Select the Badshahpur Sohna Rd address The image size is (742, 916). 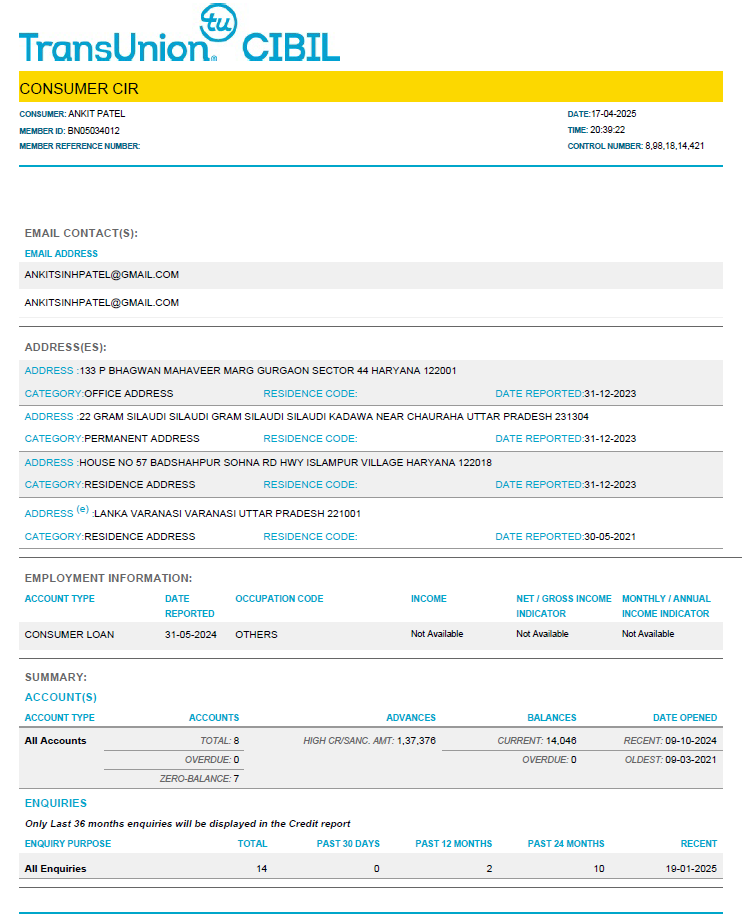point(285,463)
